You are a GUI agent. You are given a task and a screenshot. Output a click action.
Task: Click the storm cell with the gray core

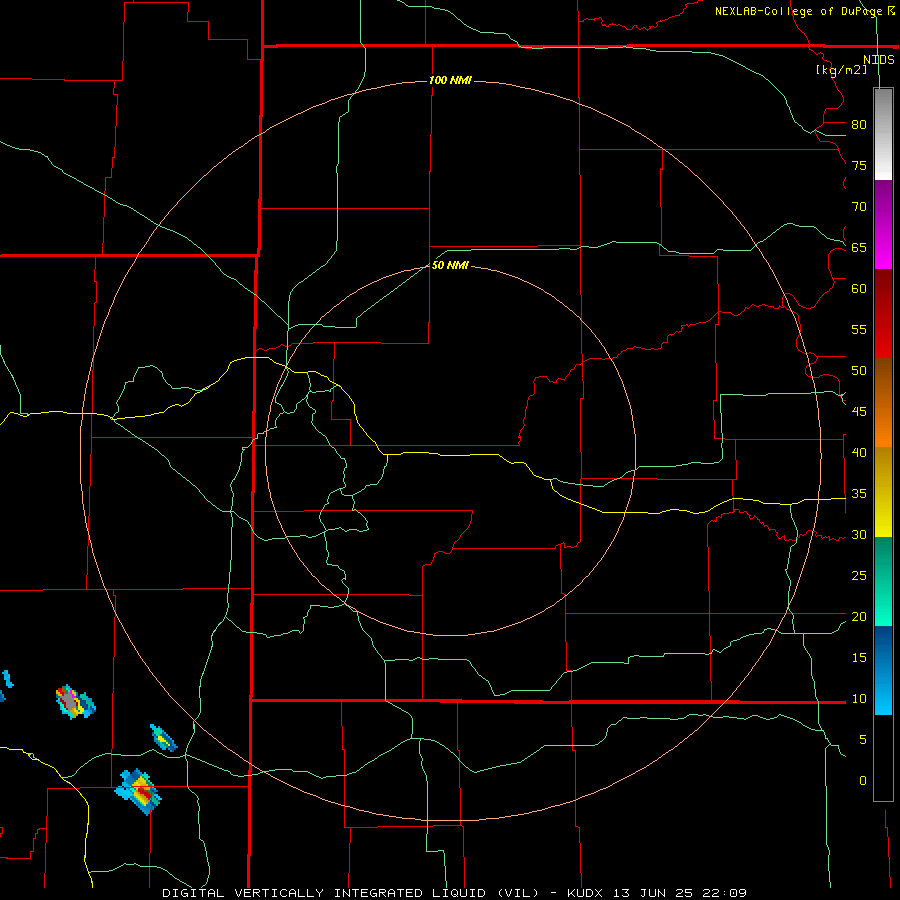point(75,701)
